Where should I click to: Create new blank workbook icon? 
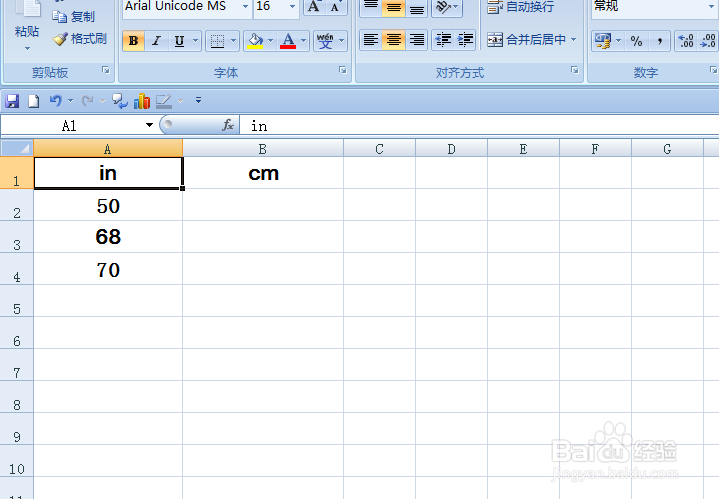coord(33,101)
